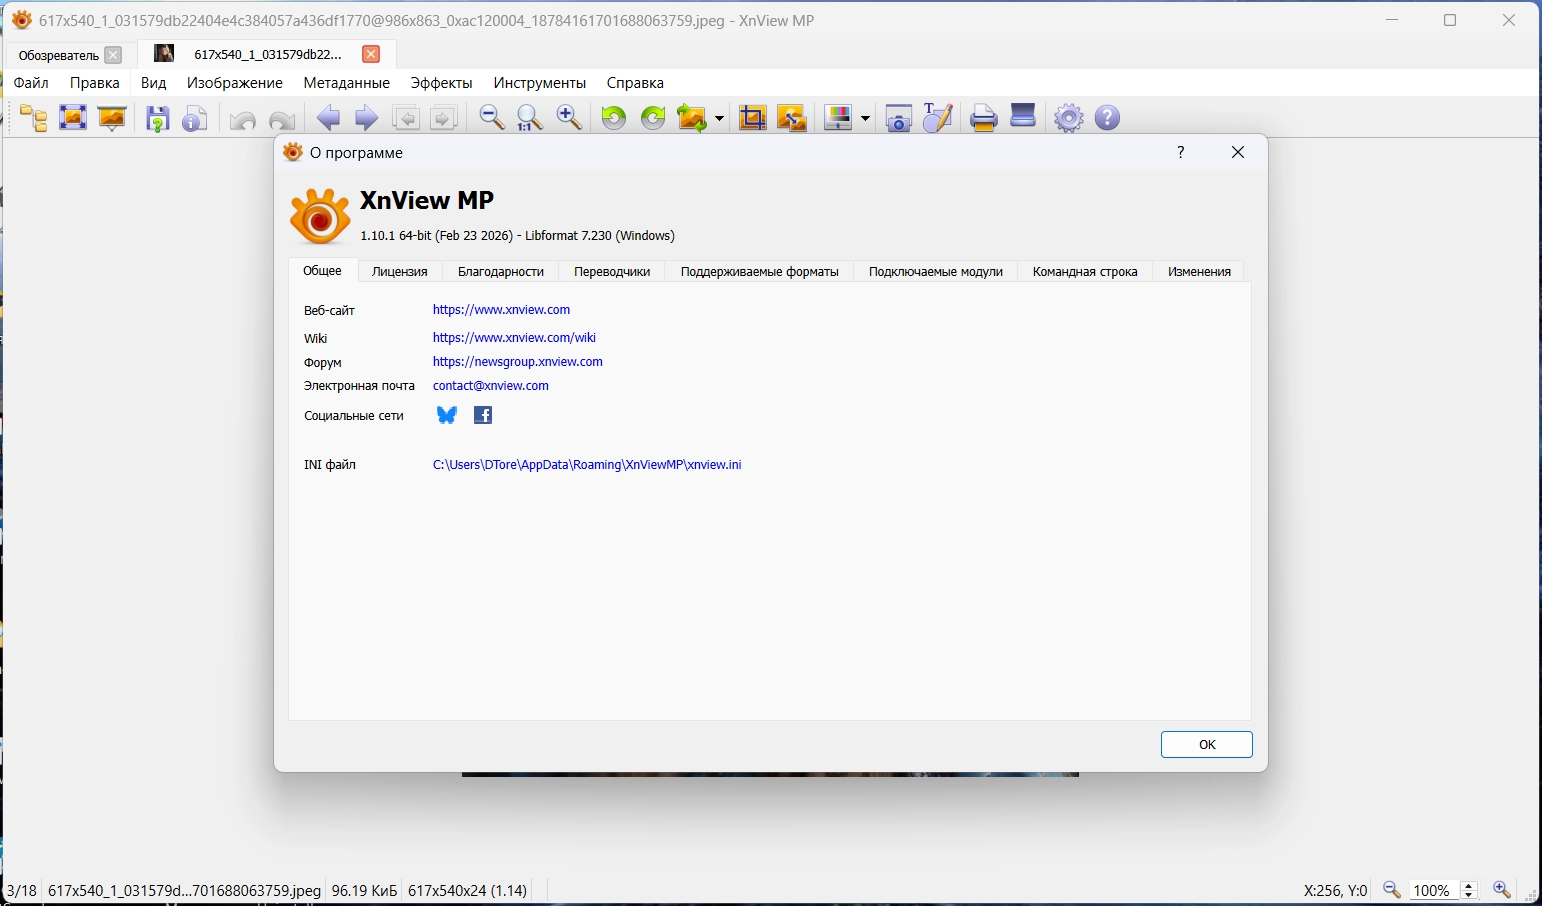The image size is (1542, 906).
Task: Click the blue Help question mark icon
Action: [1107, 118]
